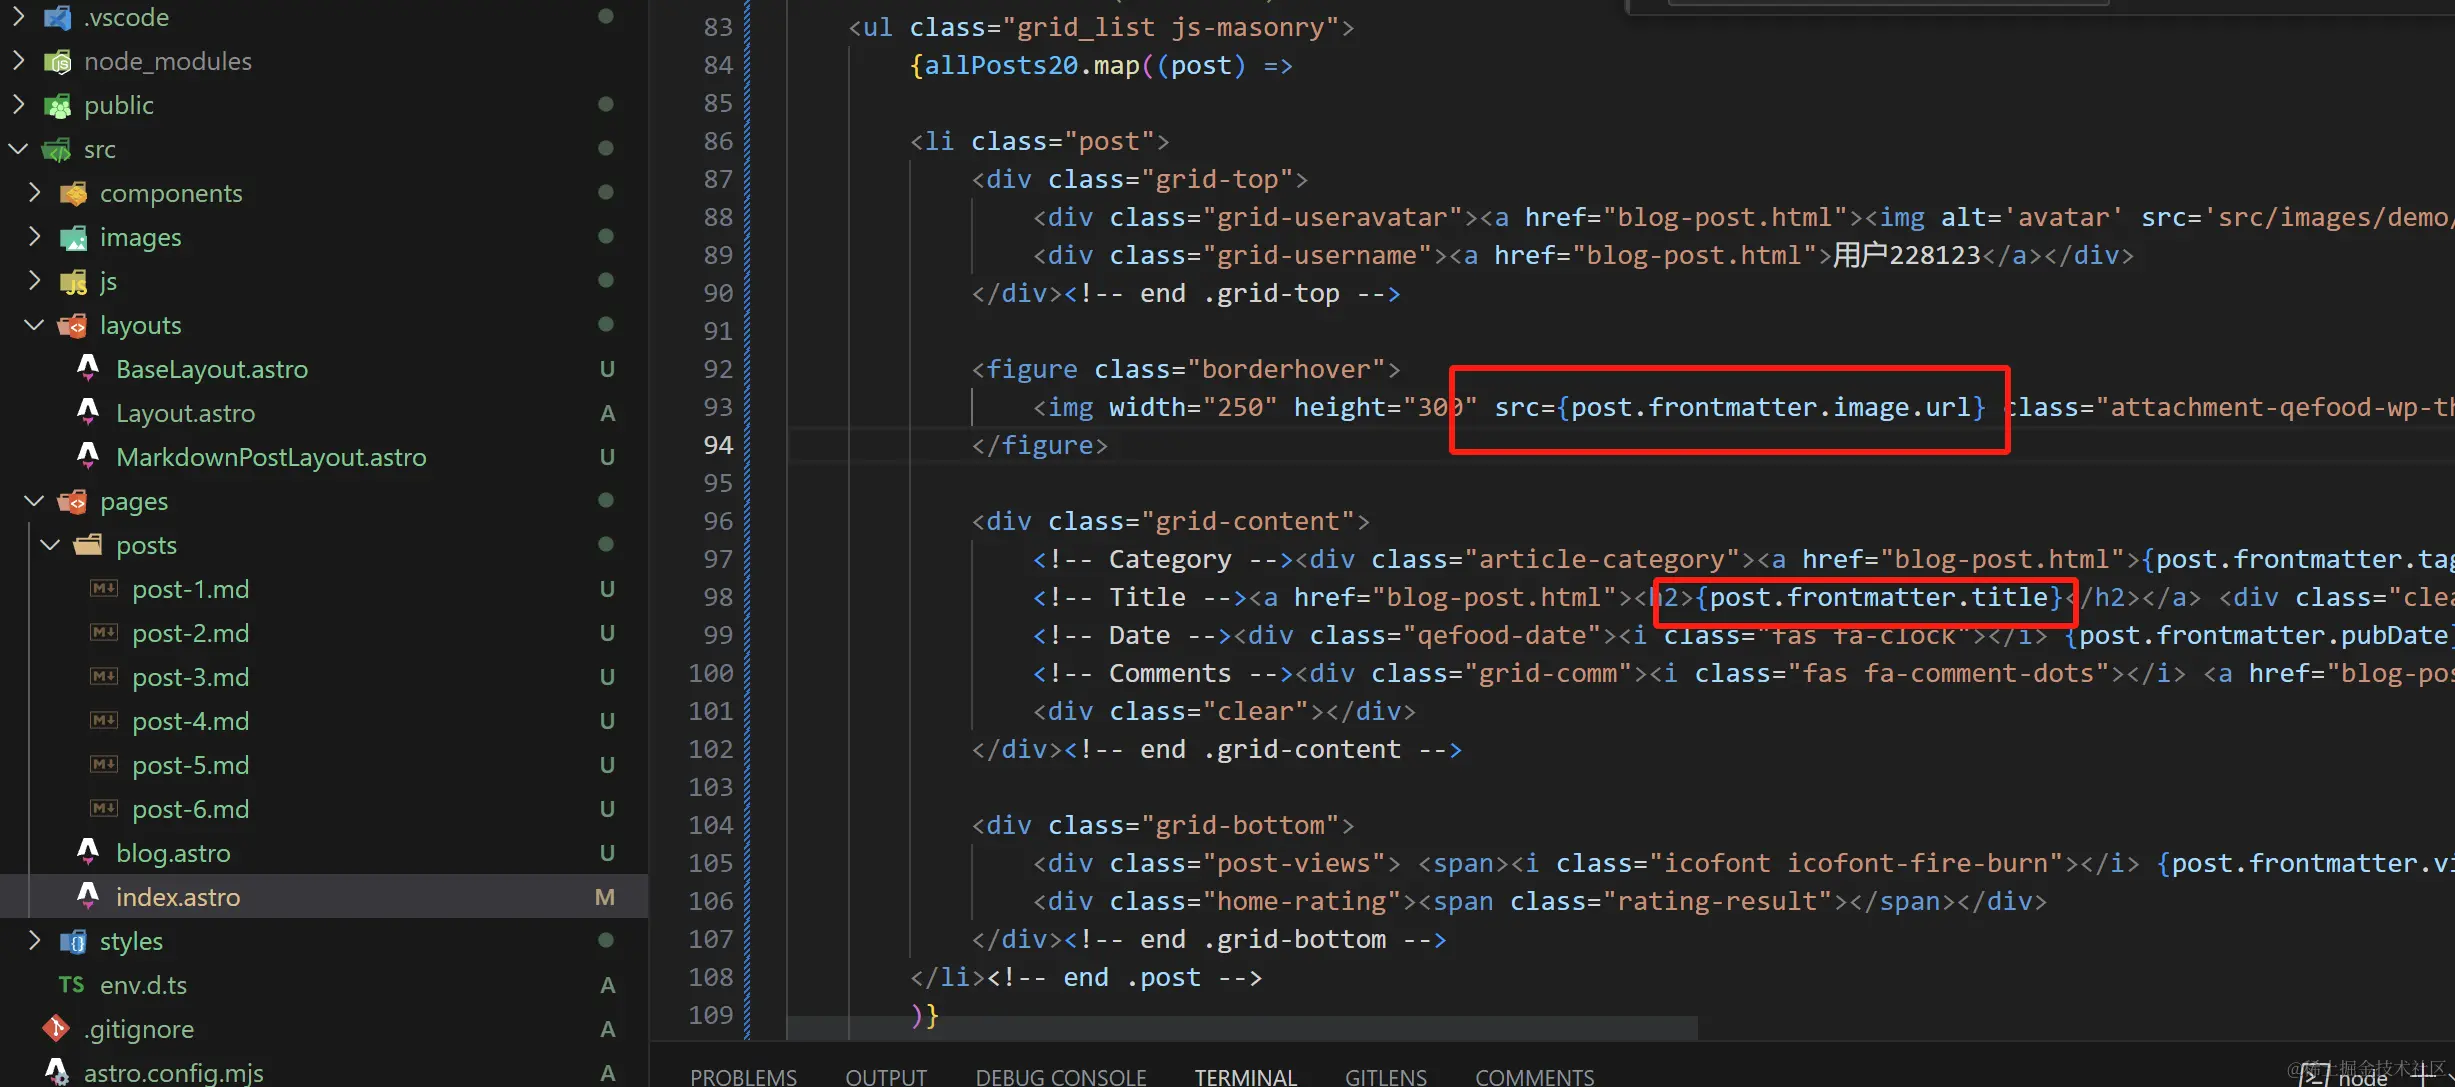Click the markdown icon of post-1.md
This screenshot has height=1087, width=2455.
(104, 589)
